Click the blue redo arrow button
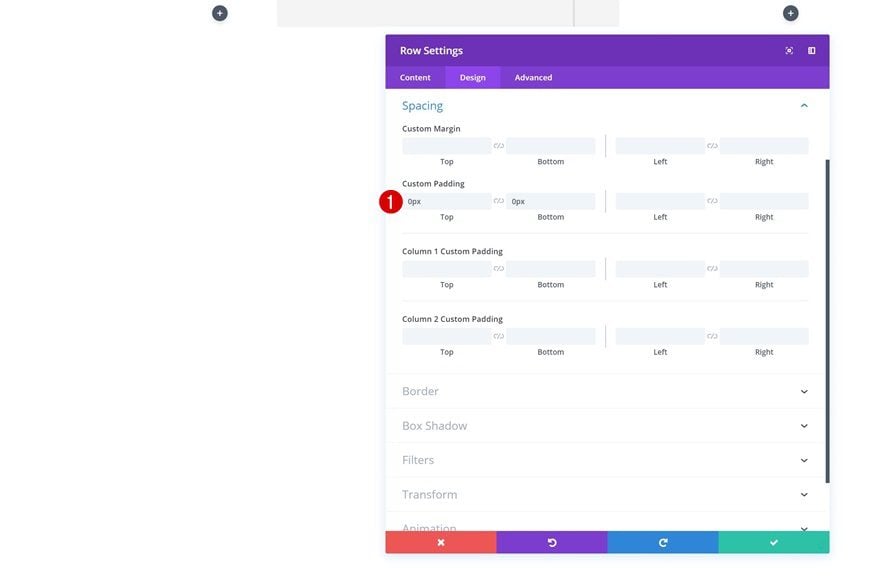The height and width of the screenshot is (586, 880). tap(663, 542)
